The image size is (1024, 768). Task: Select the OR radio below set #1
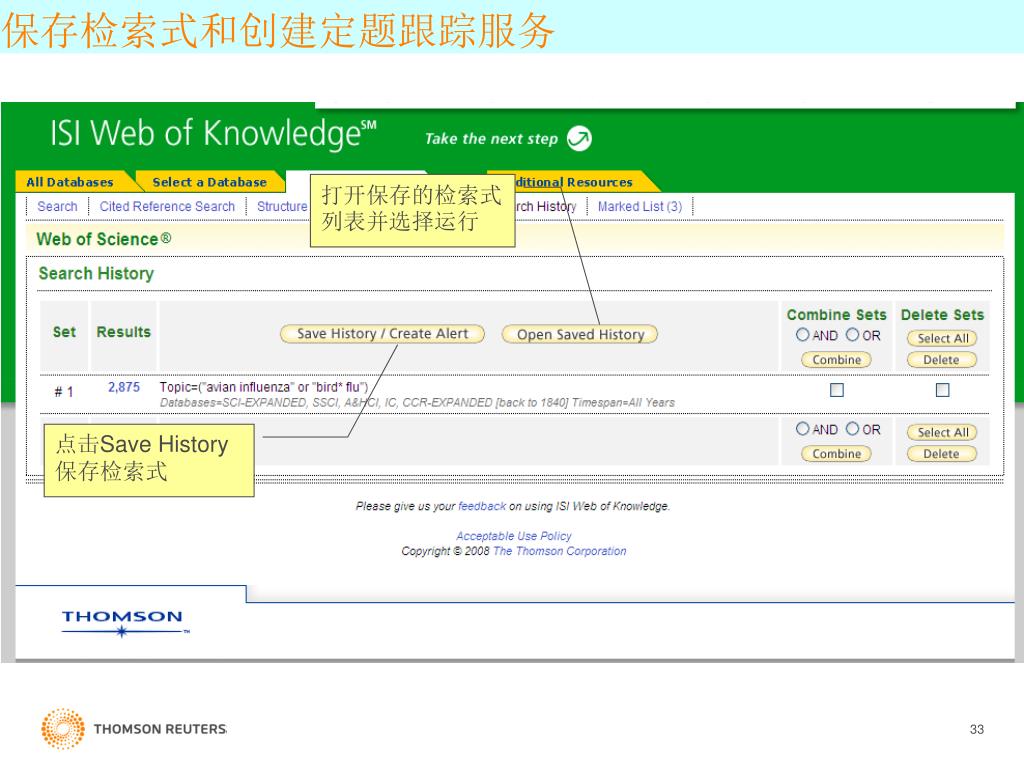pyautogui.click(x=852, y=429)
